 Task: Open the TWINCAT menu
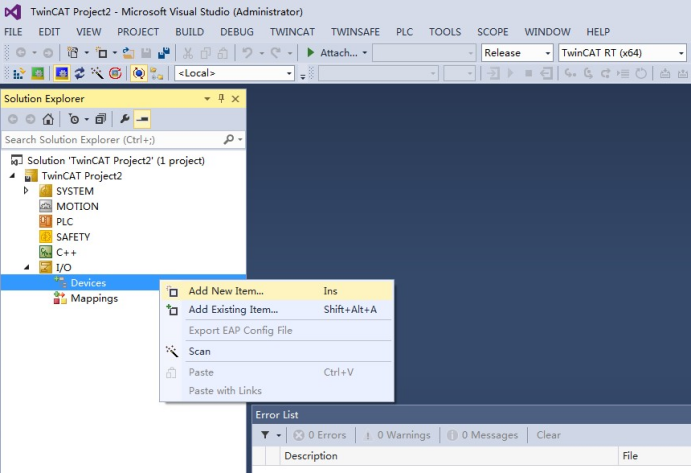292,32
